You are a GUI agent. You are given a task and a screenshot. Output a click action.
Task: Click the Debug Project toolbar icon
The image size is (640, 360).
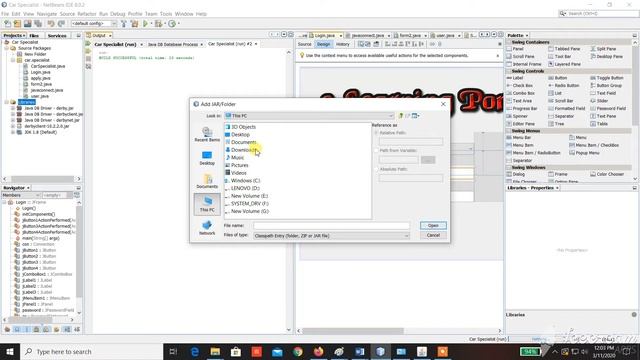[158, 24]
